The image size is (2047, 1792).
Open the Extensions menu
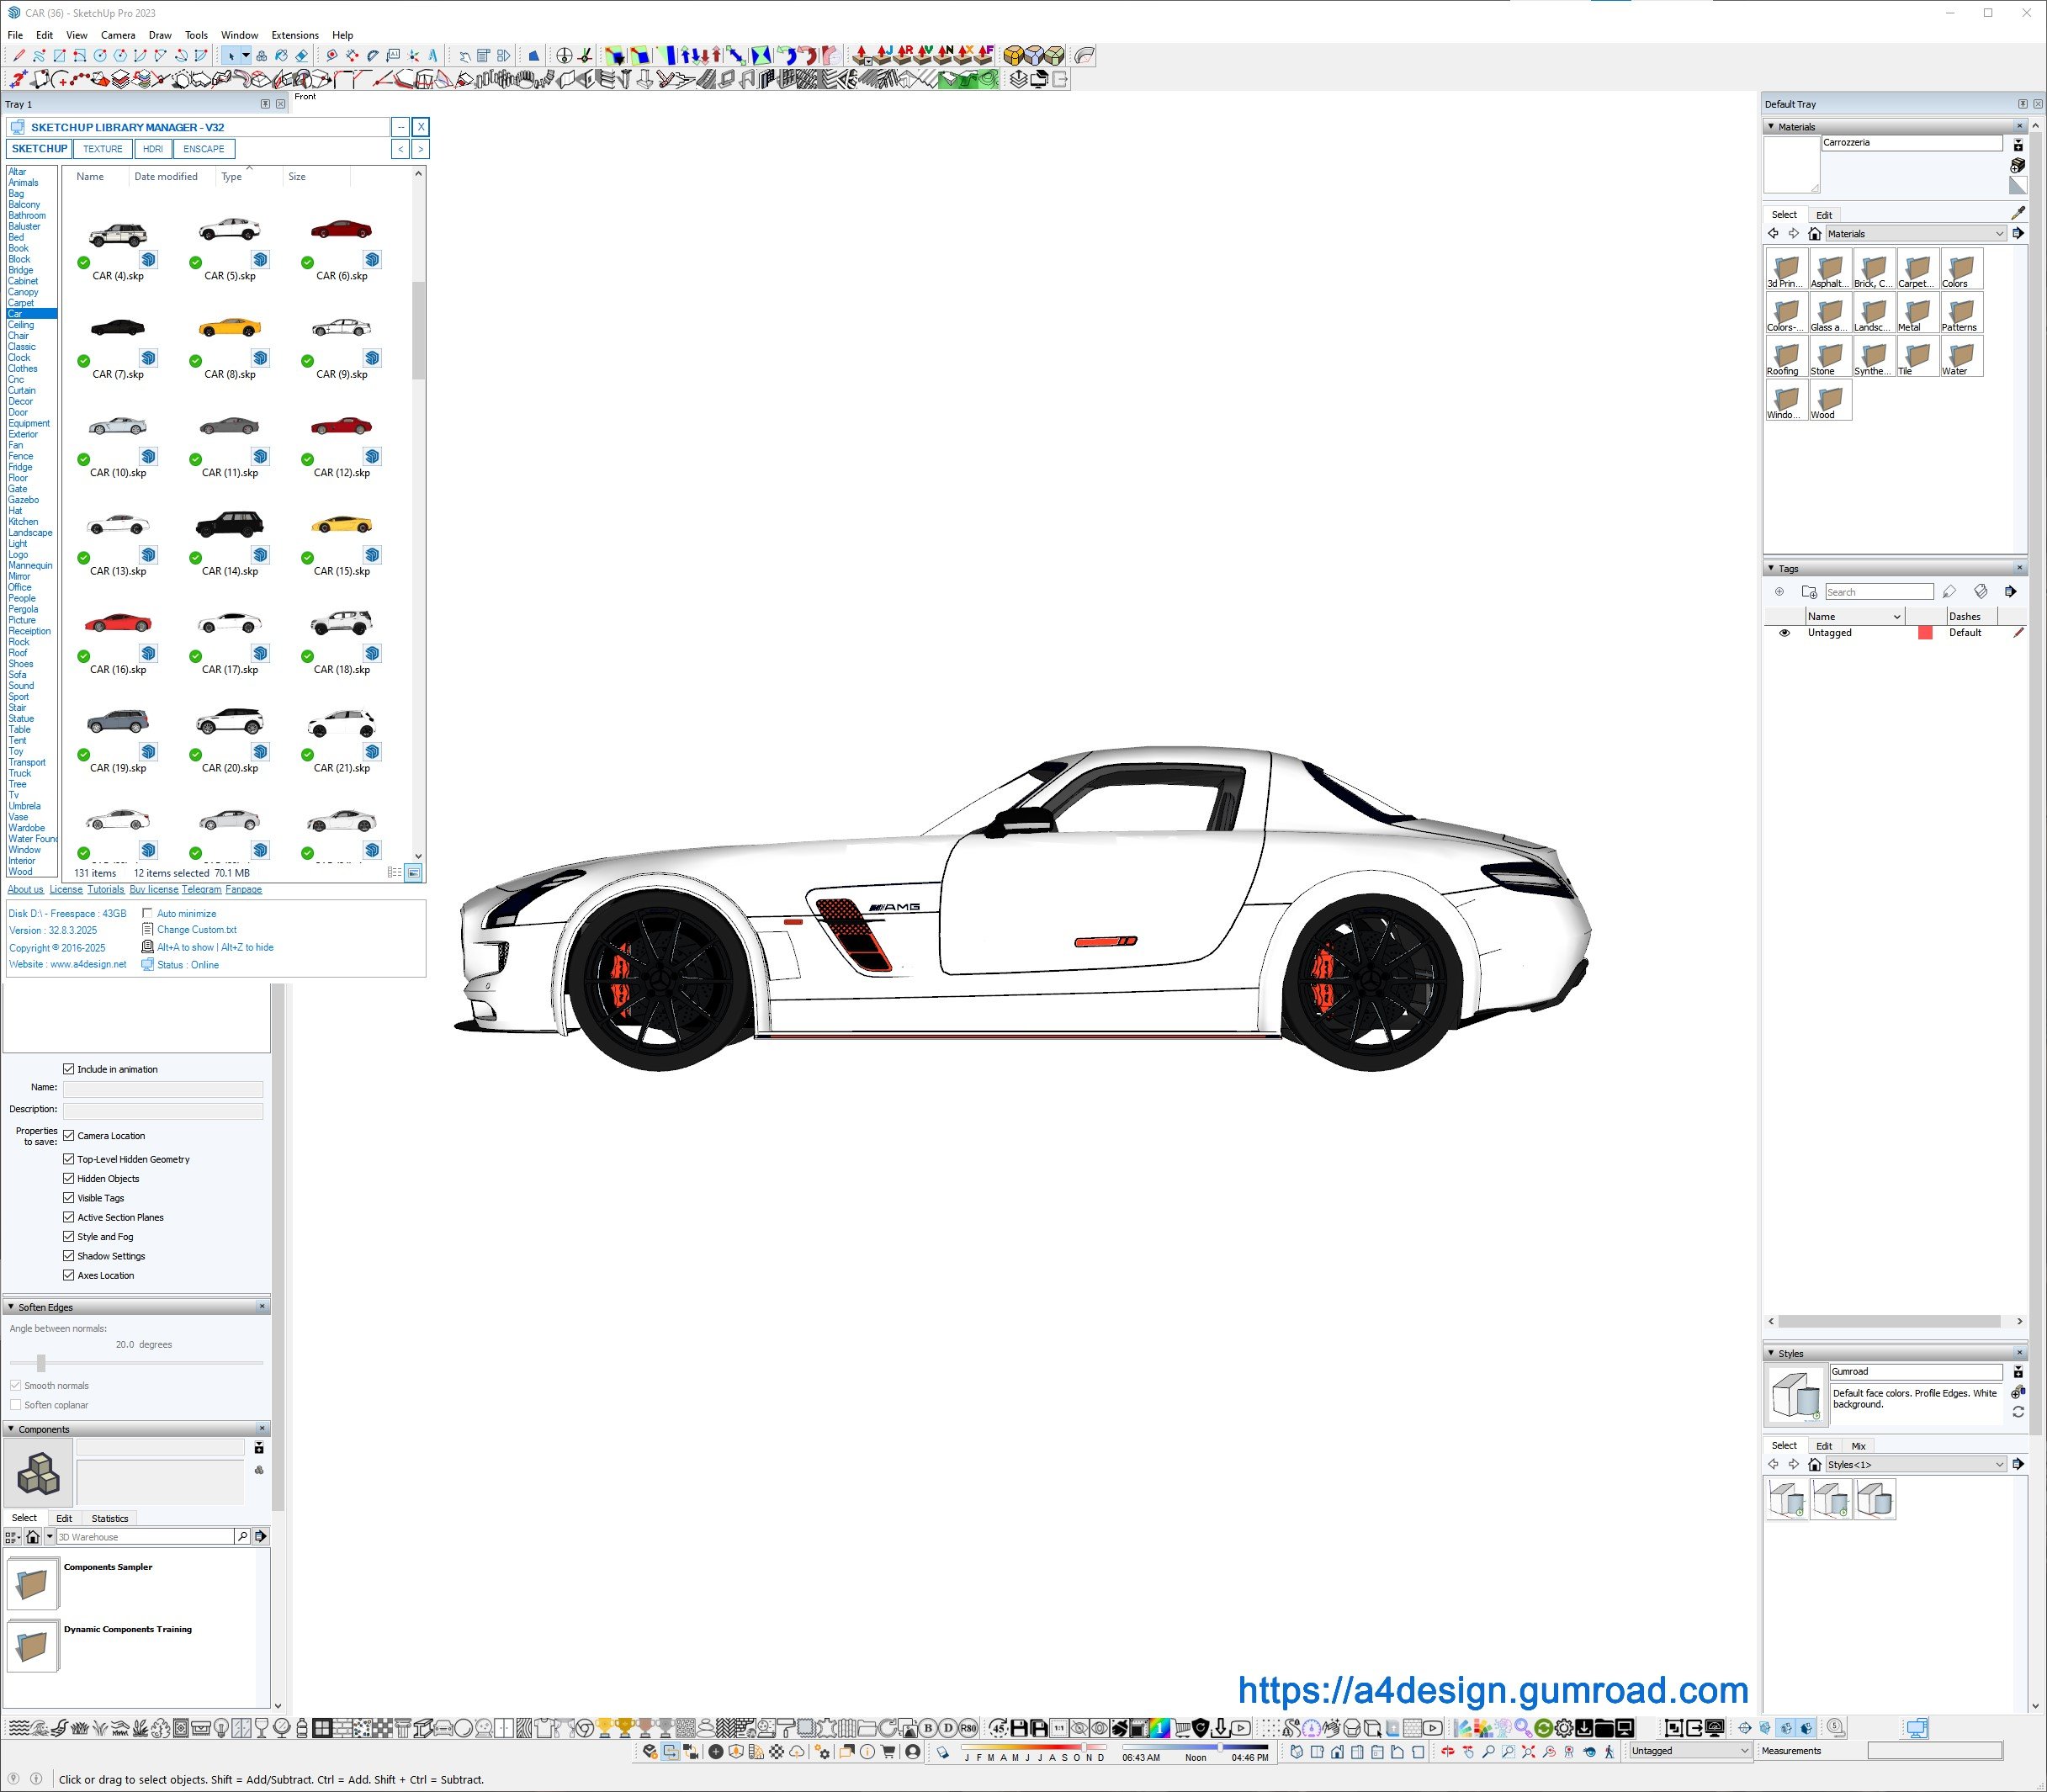(295, 35)
